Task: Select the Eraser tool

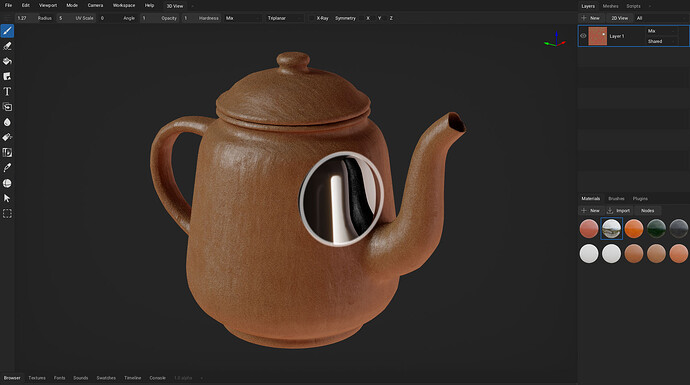Action: coord(7,46)
